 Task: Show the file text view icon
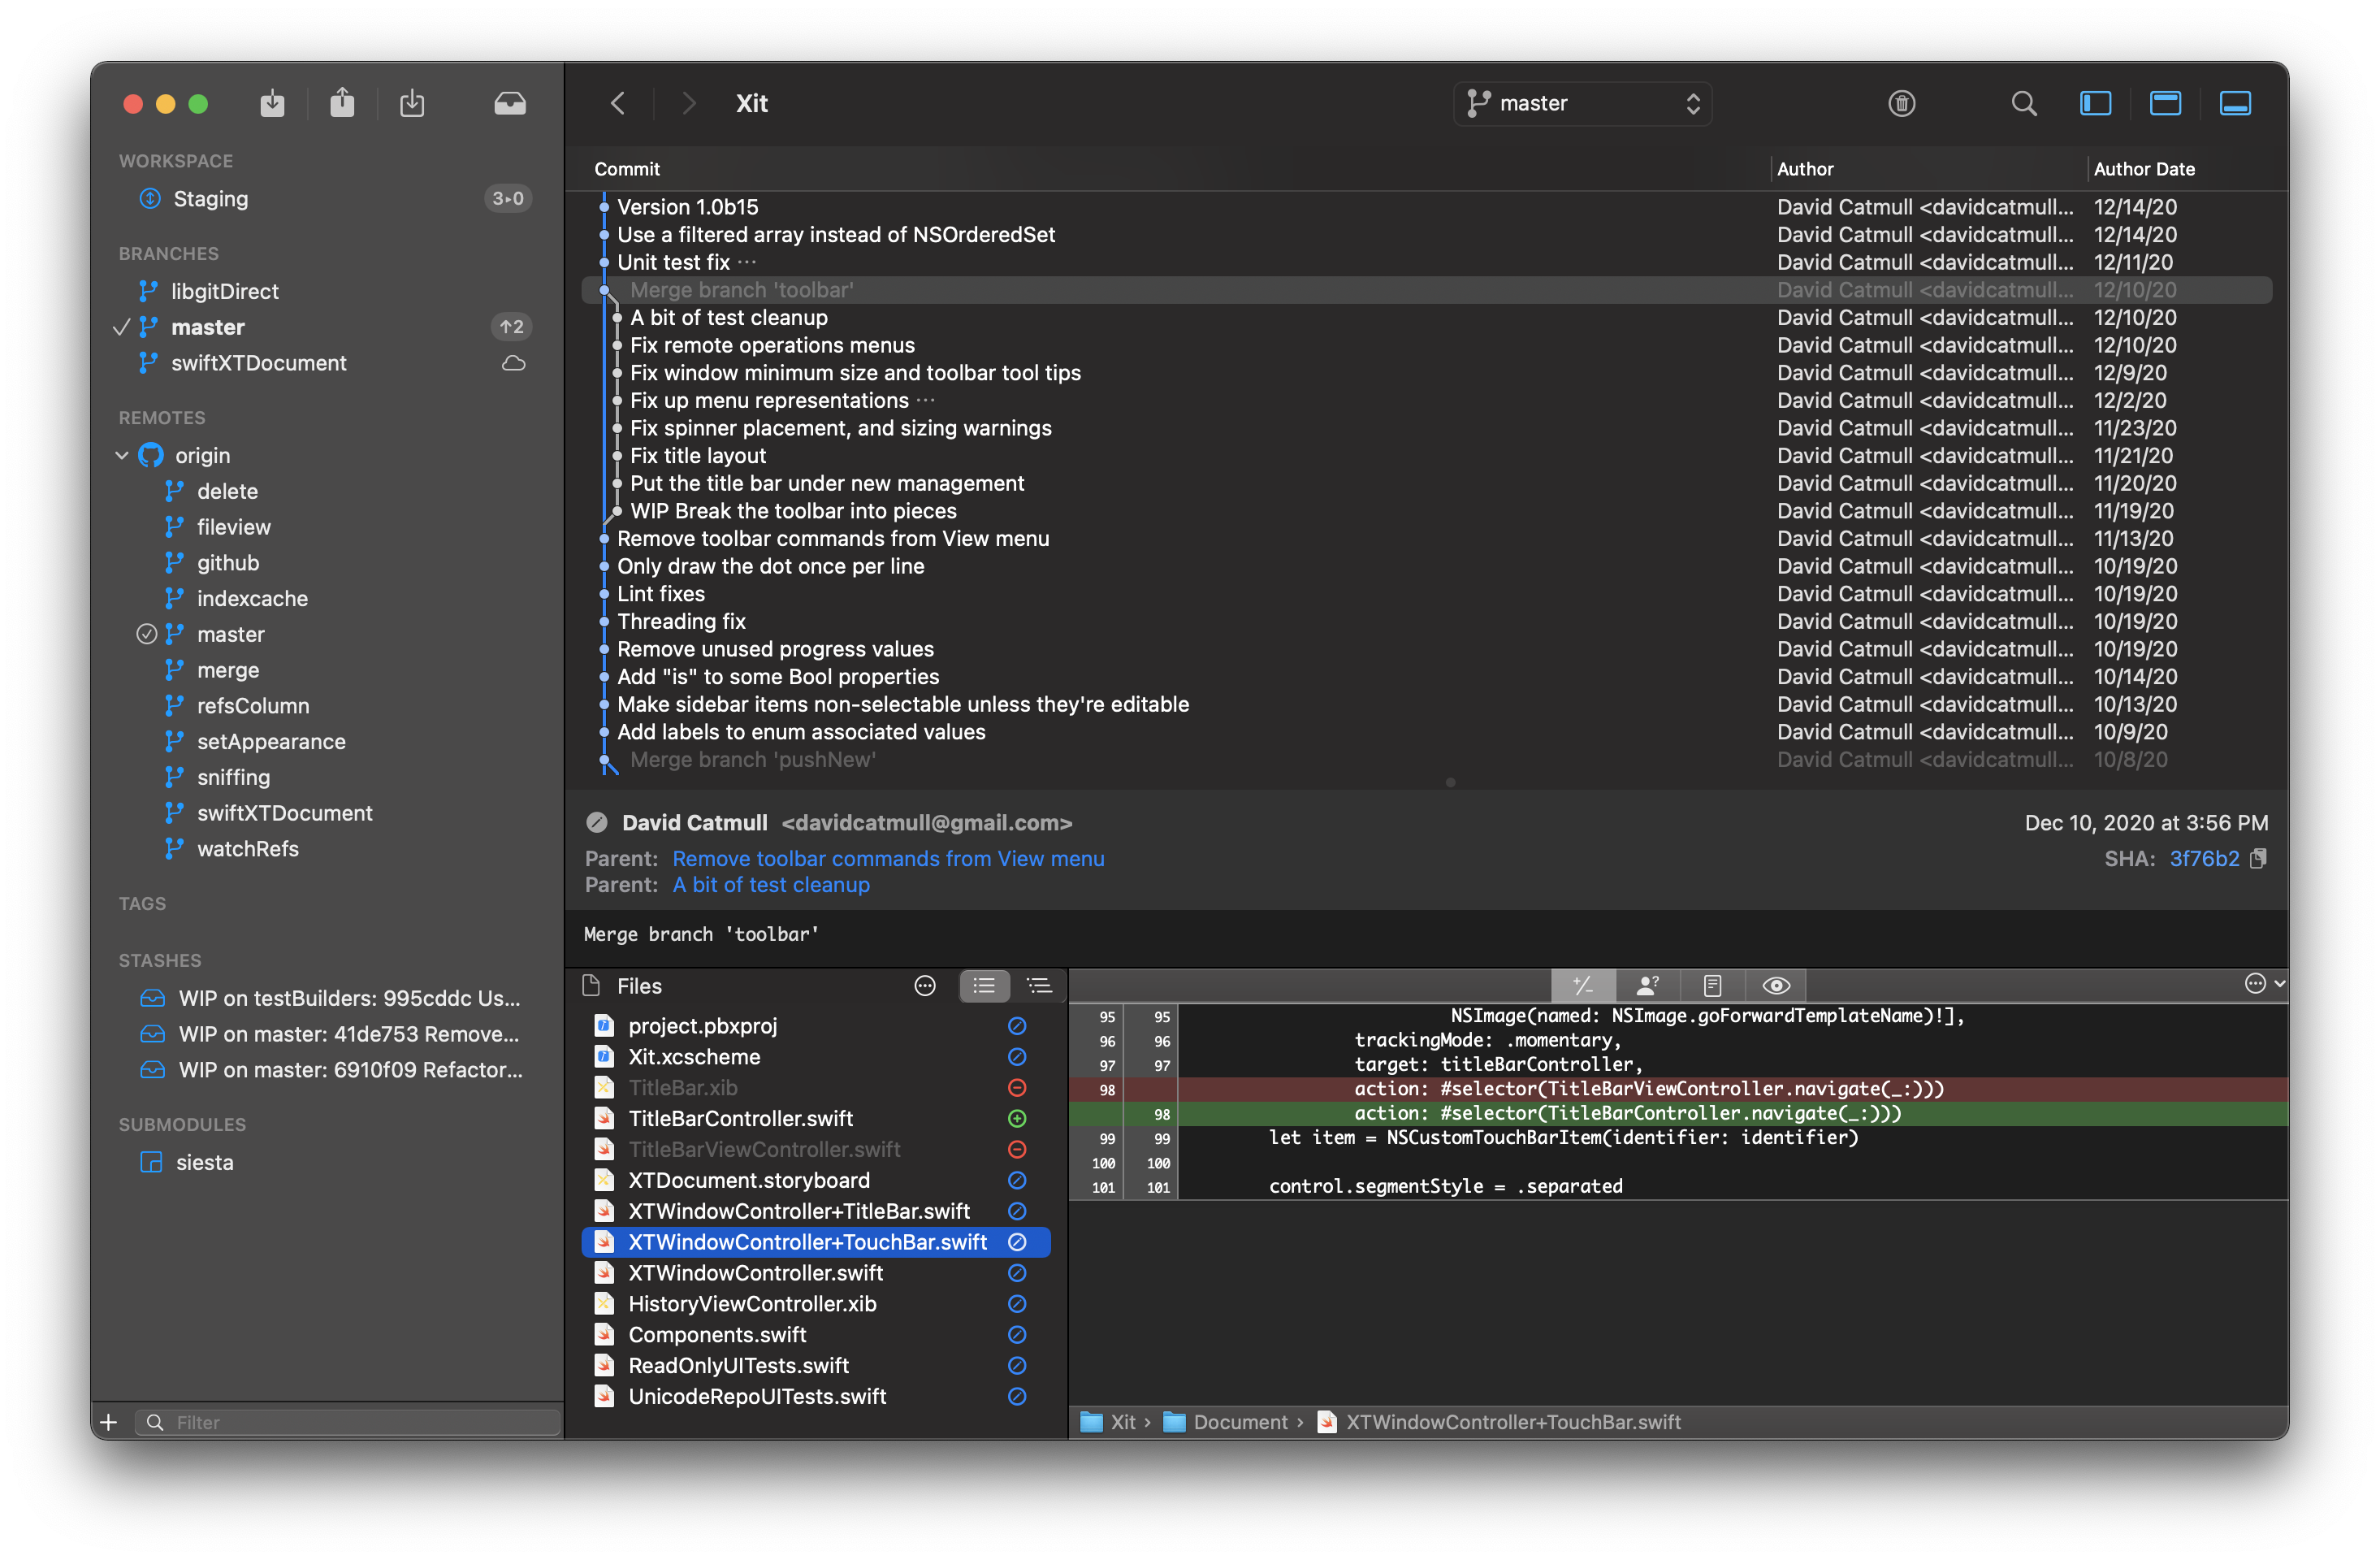coord(1712,986)
